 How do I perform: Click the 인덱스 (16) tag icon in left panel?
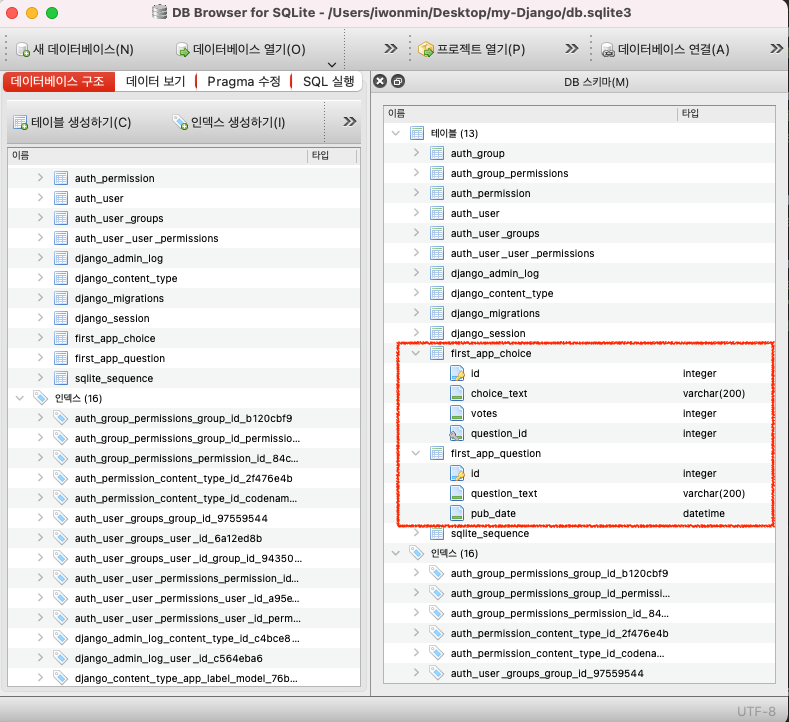[40, 397]
